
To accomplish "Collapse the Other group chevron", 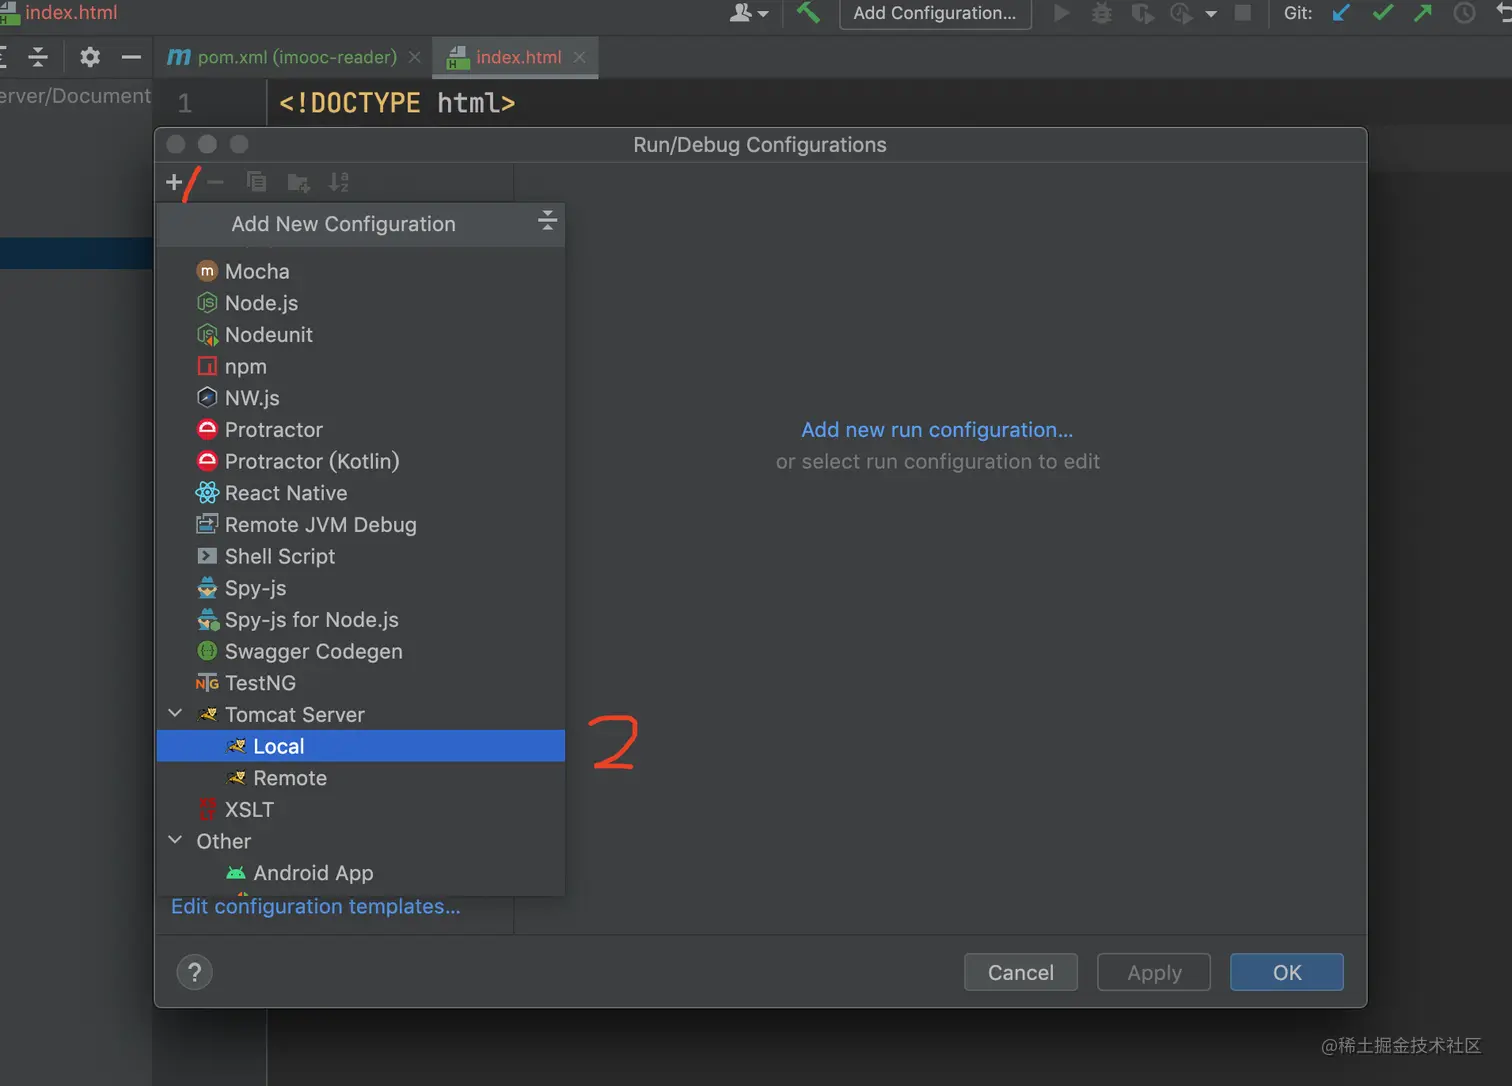I will click(x=175, y=840).
